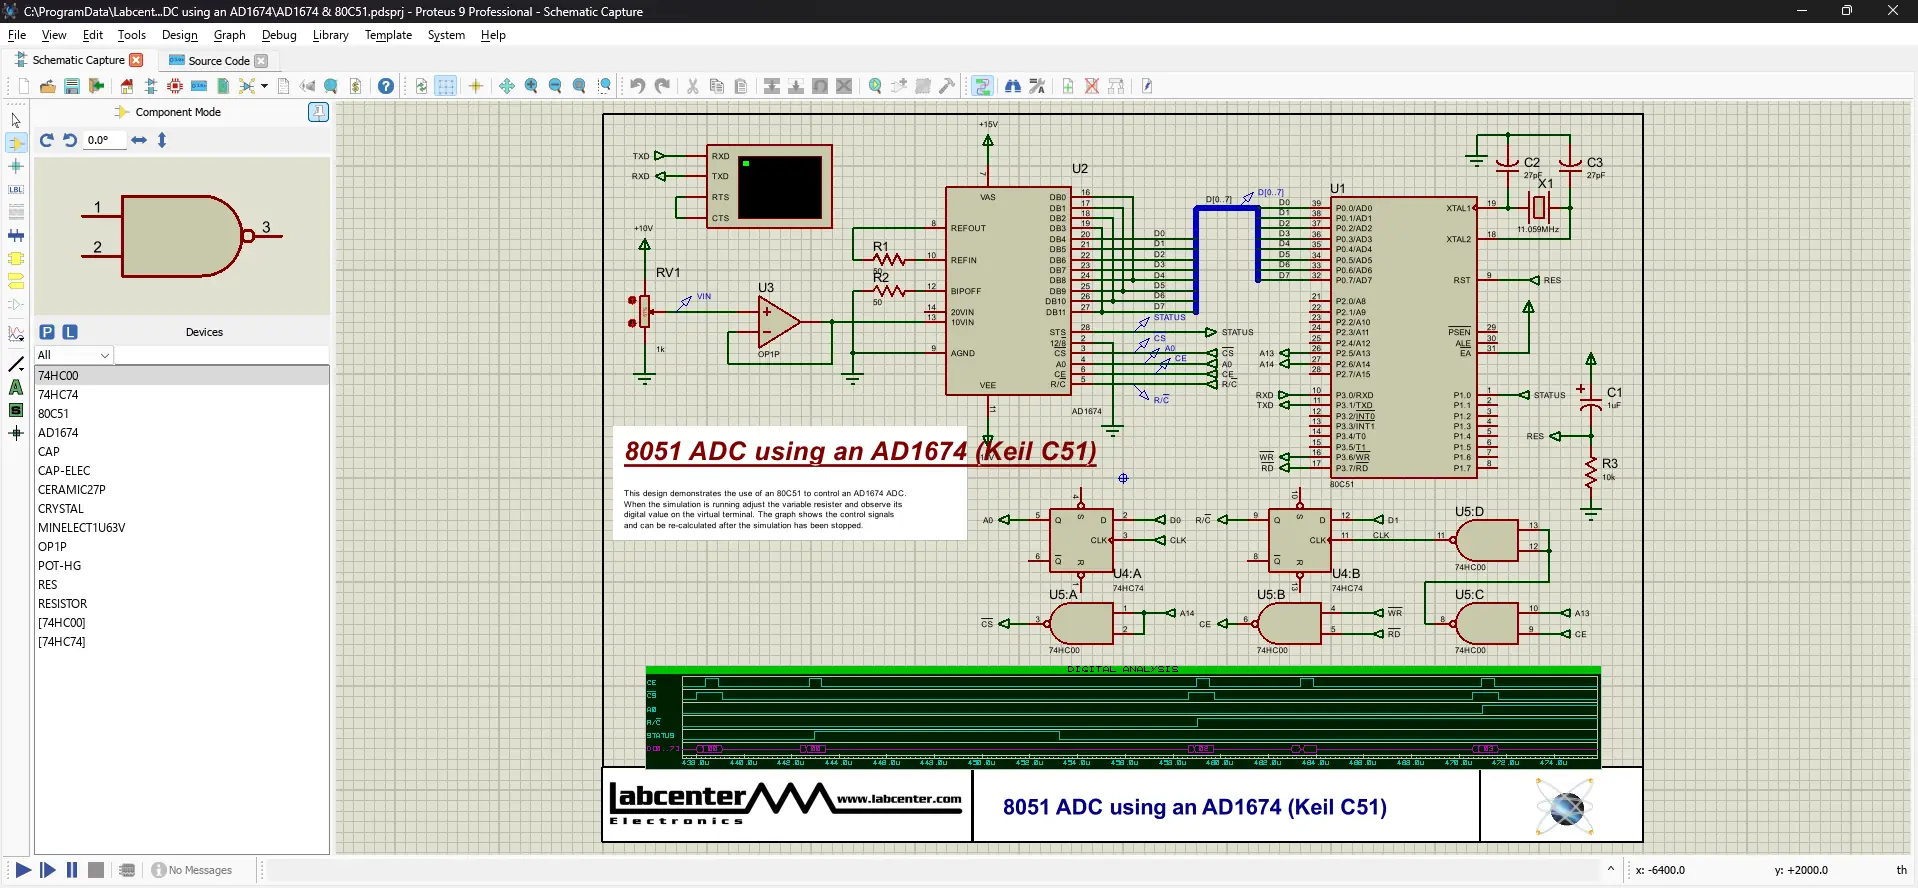Click the P Pick from Libraries button

tap(47, 332)
